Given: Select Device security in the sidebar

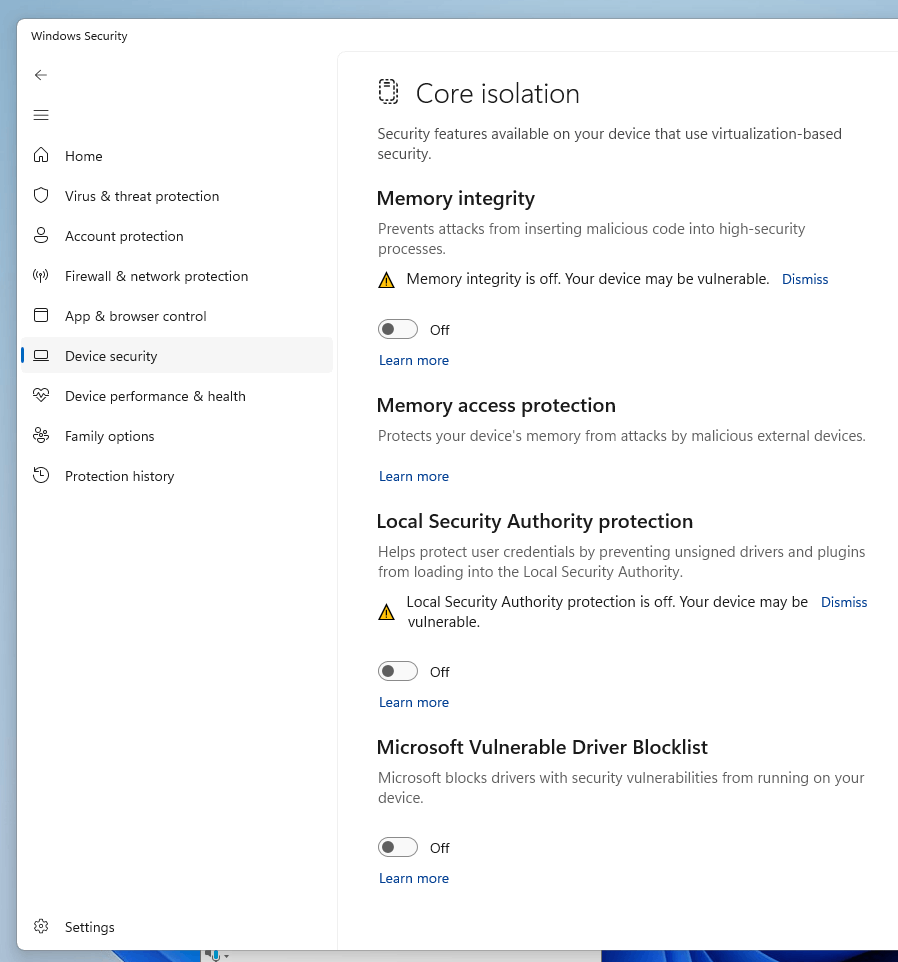Looking at the screenshot, I should tap(177, 356).
